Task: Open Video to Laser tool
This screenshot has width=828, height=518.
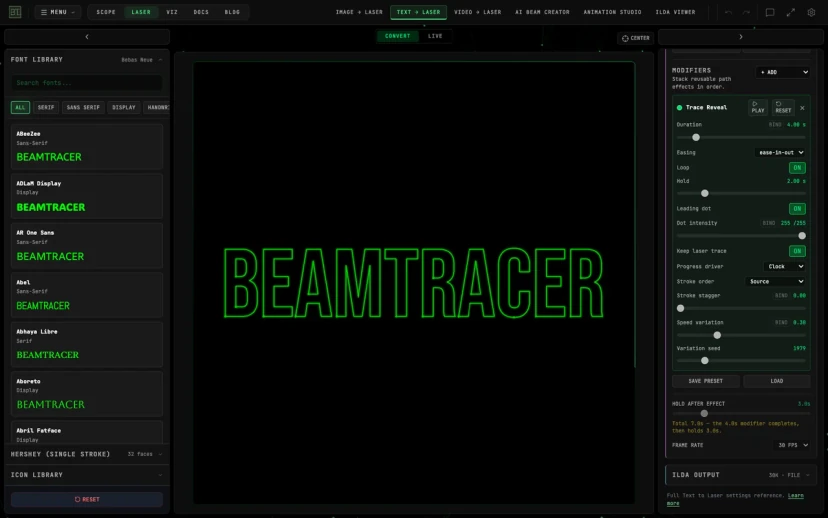Action: tap(477, 12)
